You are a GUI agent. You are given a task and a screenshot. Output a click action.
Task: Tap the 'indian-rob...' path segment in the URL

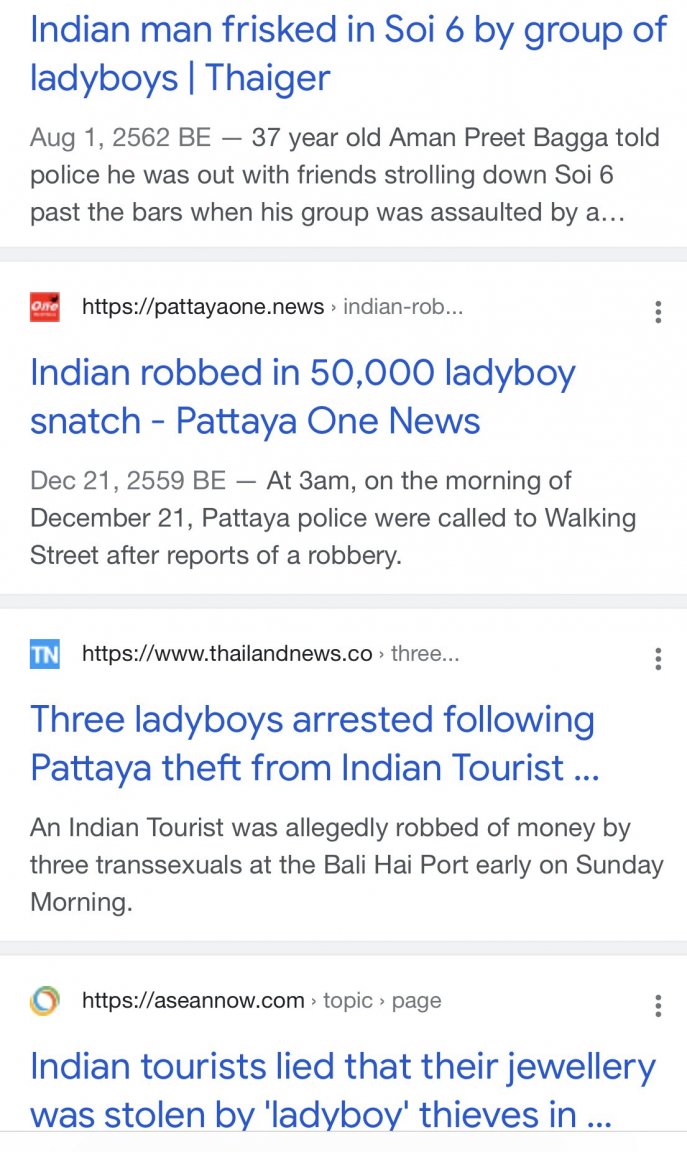click(x=403, y=306)
